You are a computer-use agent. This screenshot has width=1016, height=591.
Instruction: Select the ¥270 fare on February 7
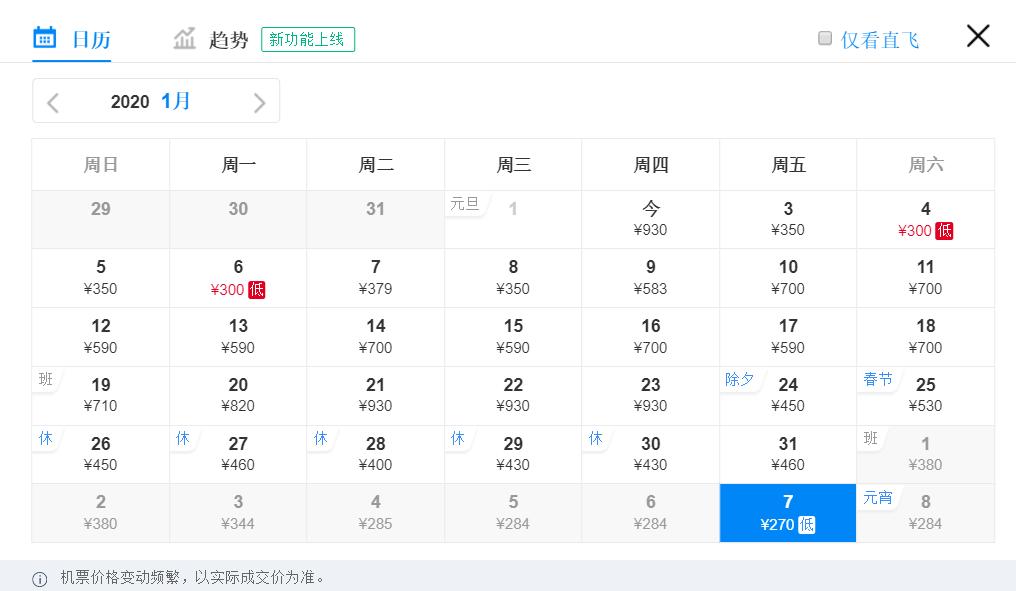(787, 512)
